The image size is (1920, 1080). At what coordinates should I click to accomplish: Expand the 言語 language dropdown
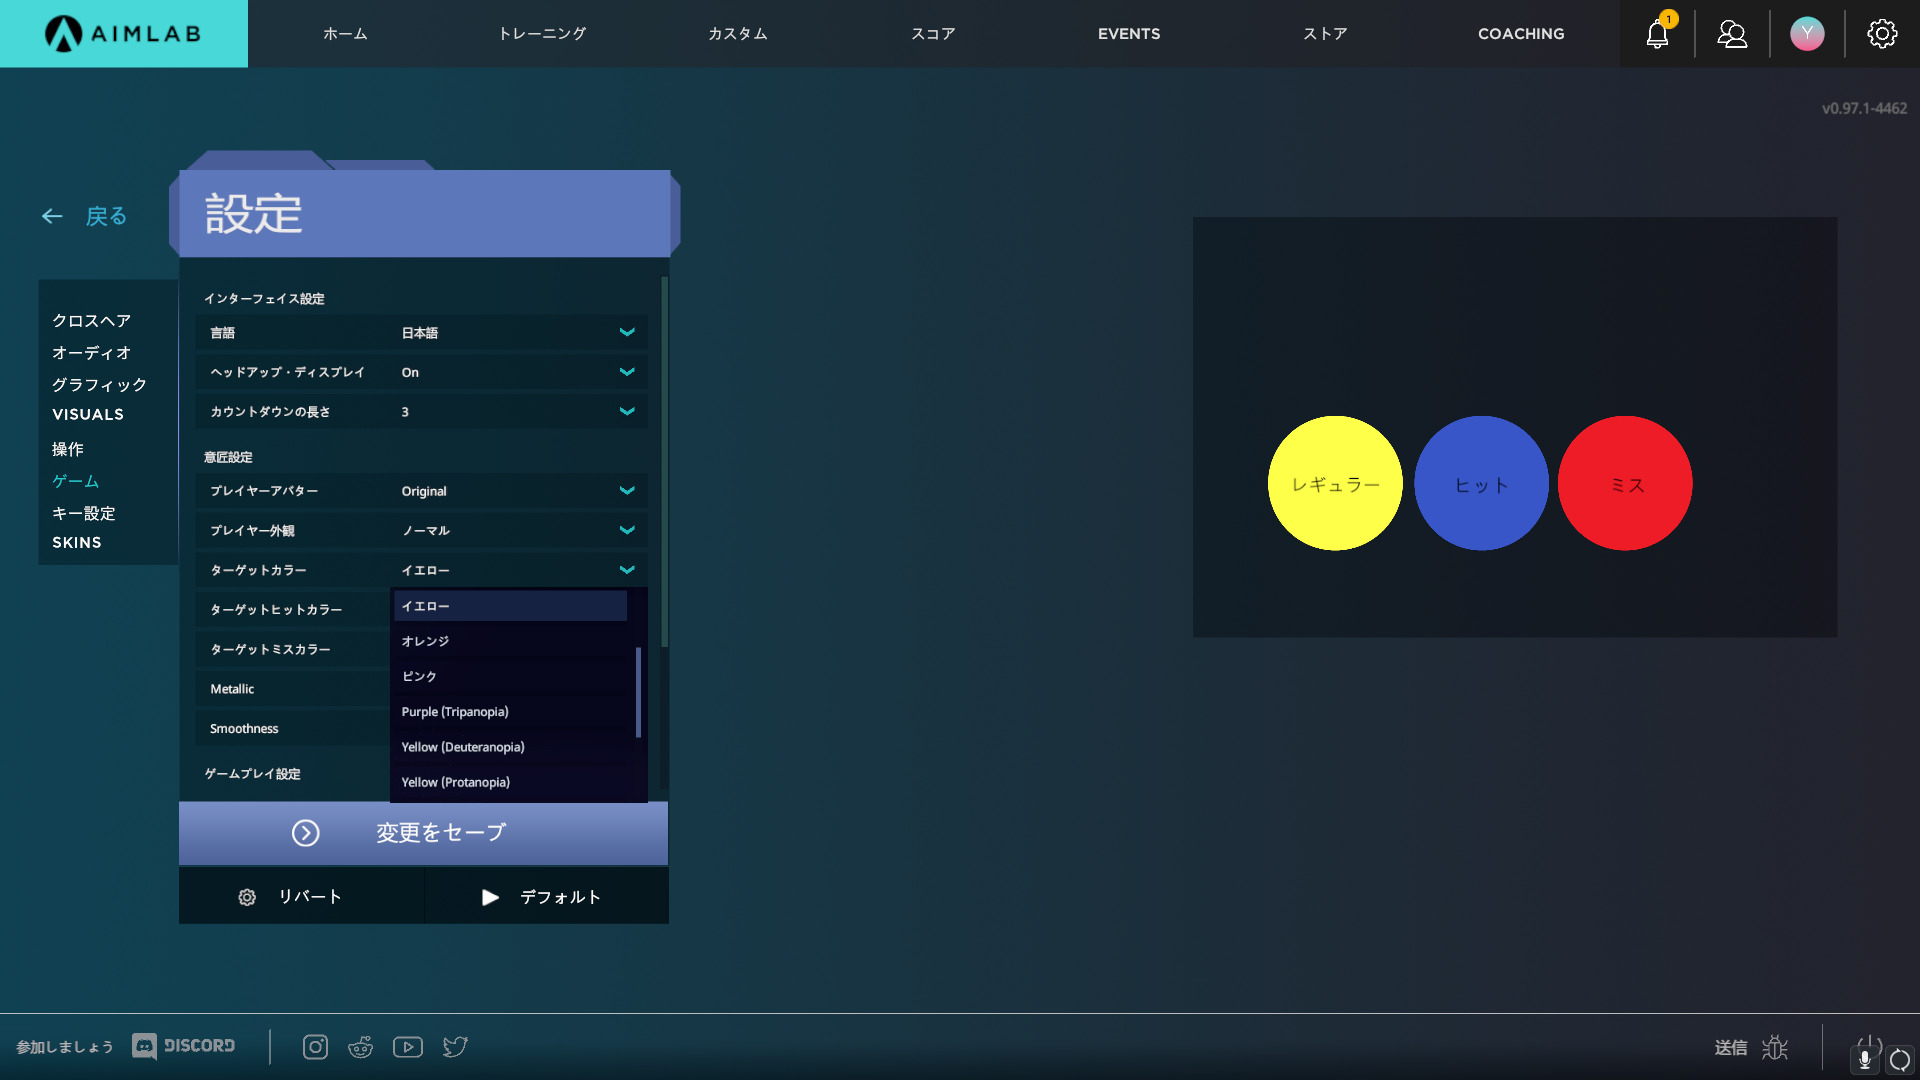626,333
